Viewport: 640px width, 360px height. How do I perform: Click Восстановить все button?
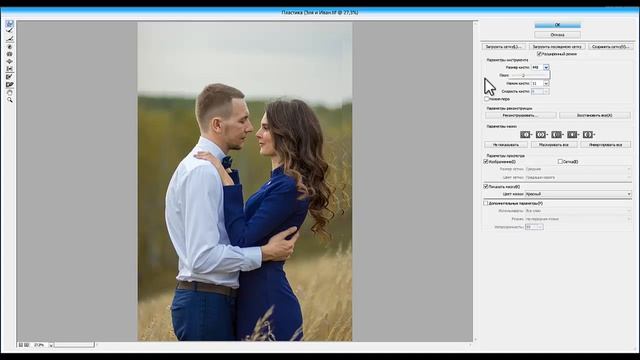pyautogui.click(x=595, y=116)
